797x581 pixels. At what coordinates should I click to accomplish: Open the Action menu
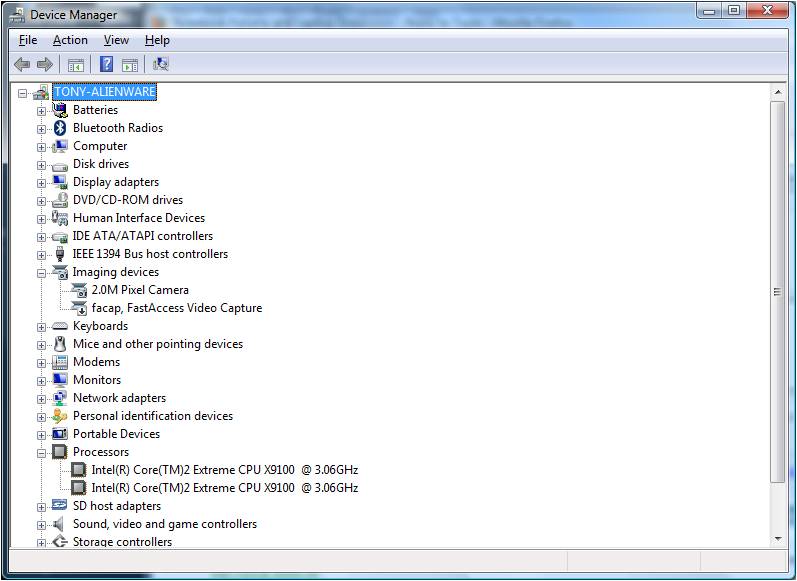tap(70, 40)
